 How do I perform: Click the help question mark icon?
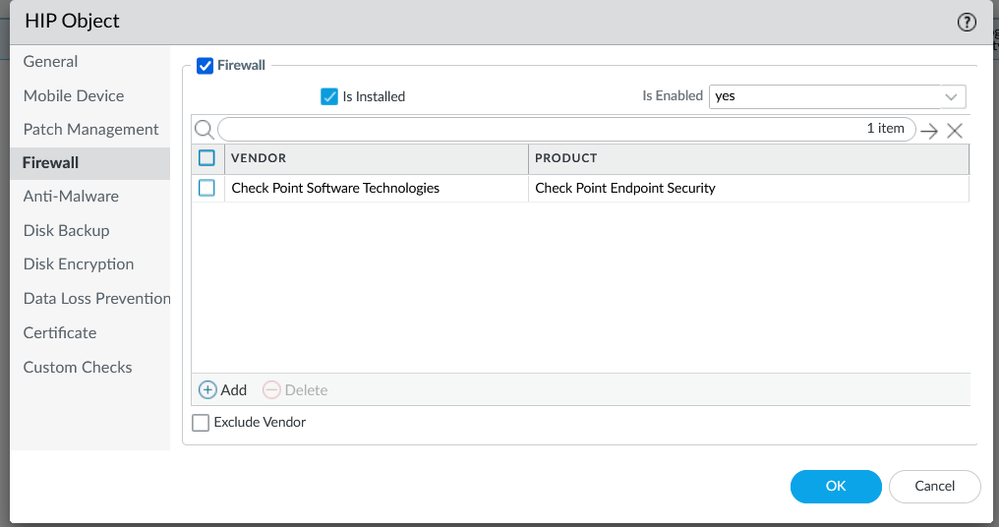pyautogui.click(x=966, y=23)
